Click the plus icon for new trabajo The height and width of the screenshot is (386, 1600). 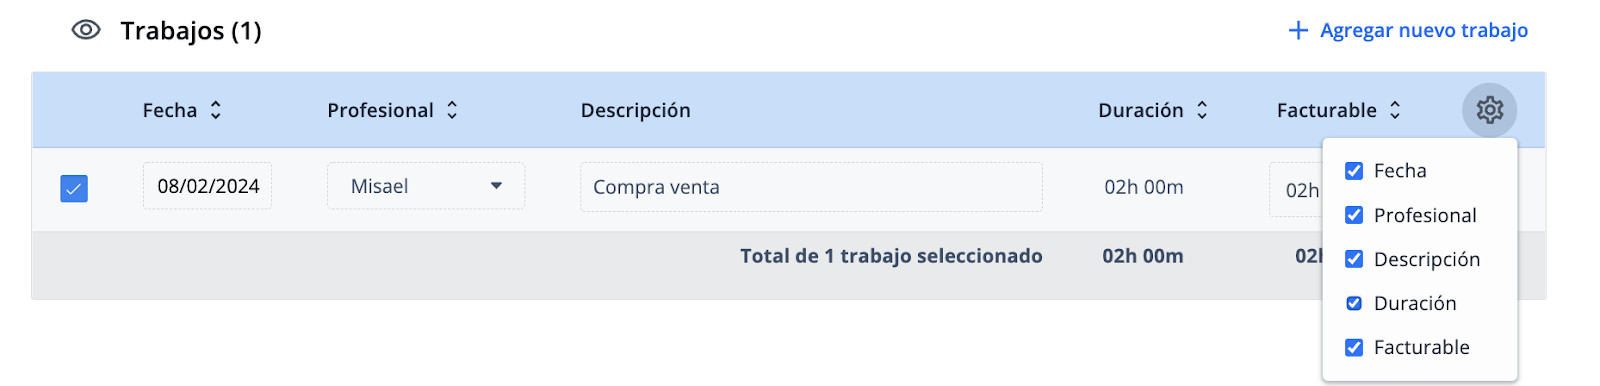[1298, 31]
